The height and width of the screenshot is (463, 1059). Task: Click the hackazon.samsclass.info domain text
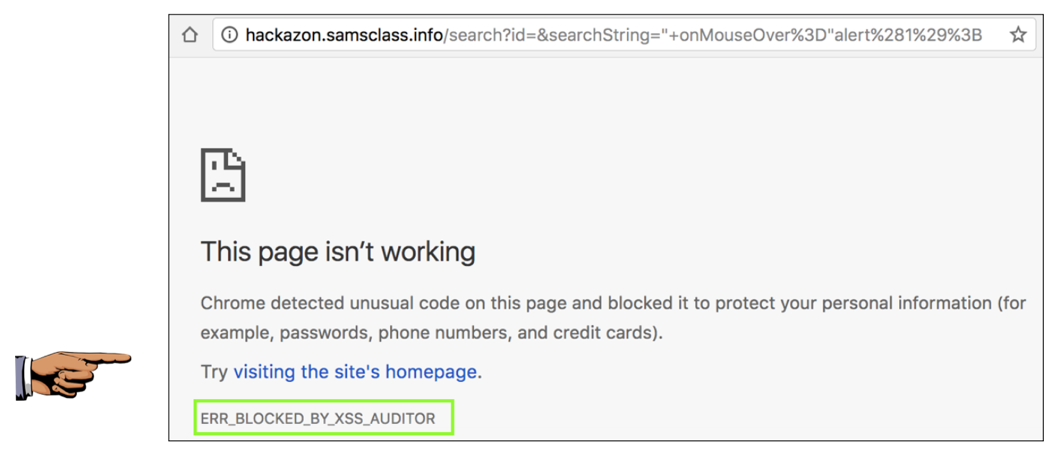343,35
